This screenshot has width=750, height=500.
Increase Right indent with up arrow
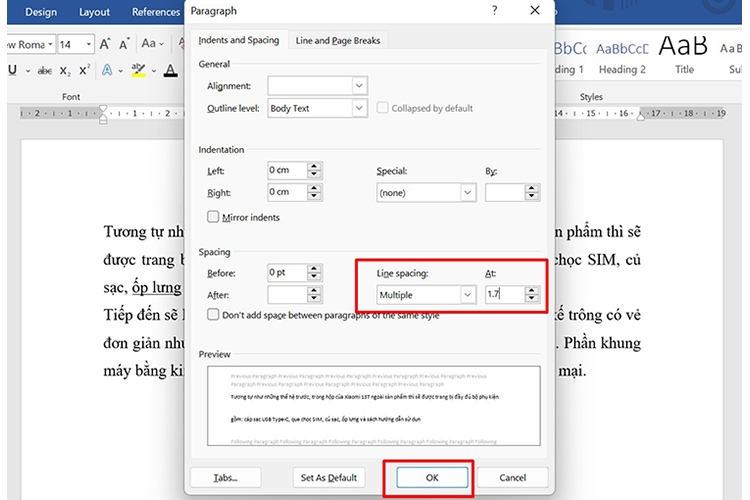[x=314, y=188]
